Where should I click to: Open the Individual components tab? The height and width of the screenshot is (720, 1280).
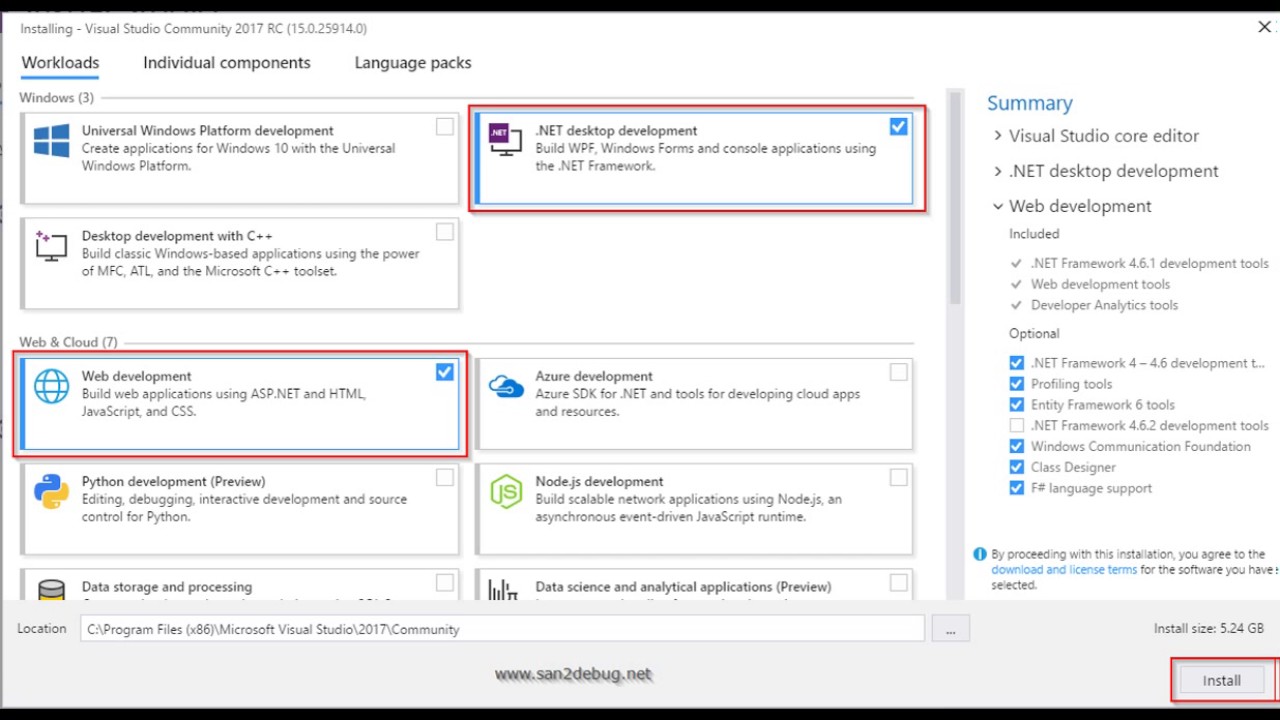click(227, 63)
